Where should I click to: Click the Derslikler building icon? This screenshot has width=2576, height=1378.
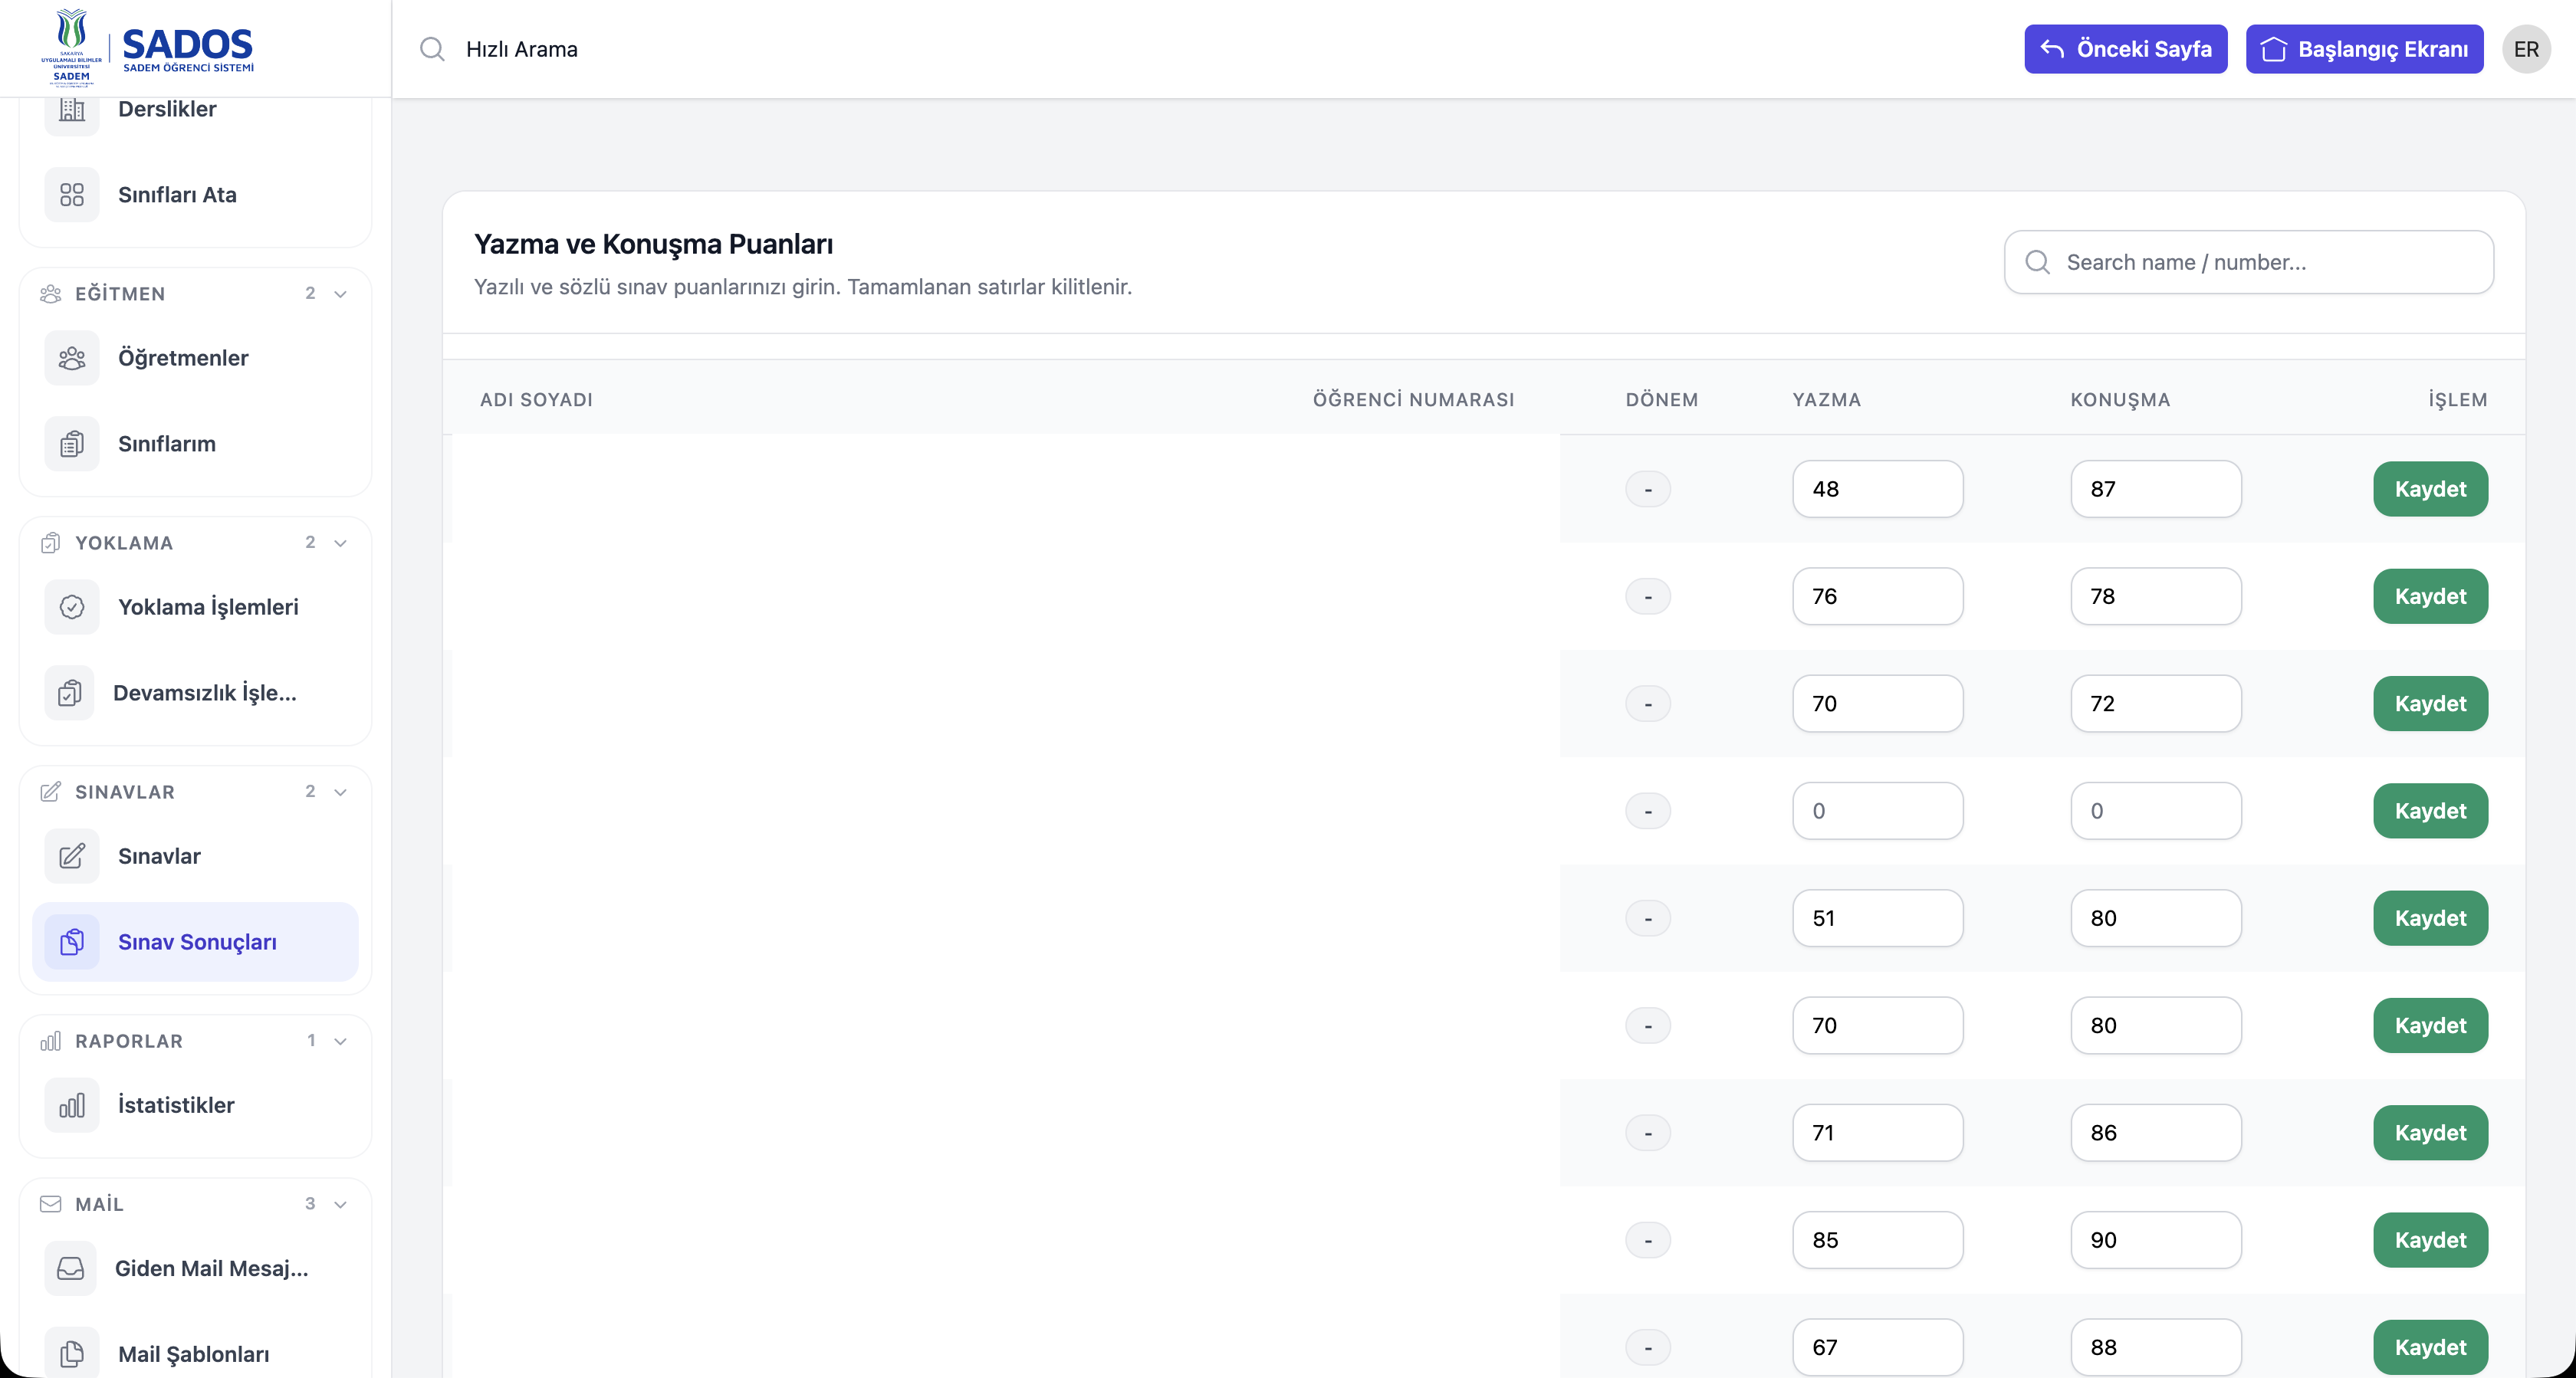[72, 109]
